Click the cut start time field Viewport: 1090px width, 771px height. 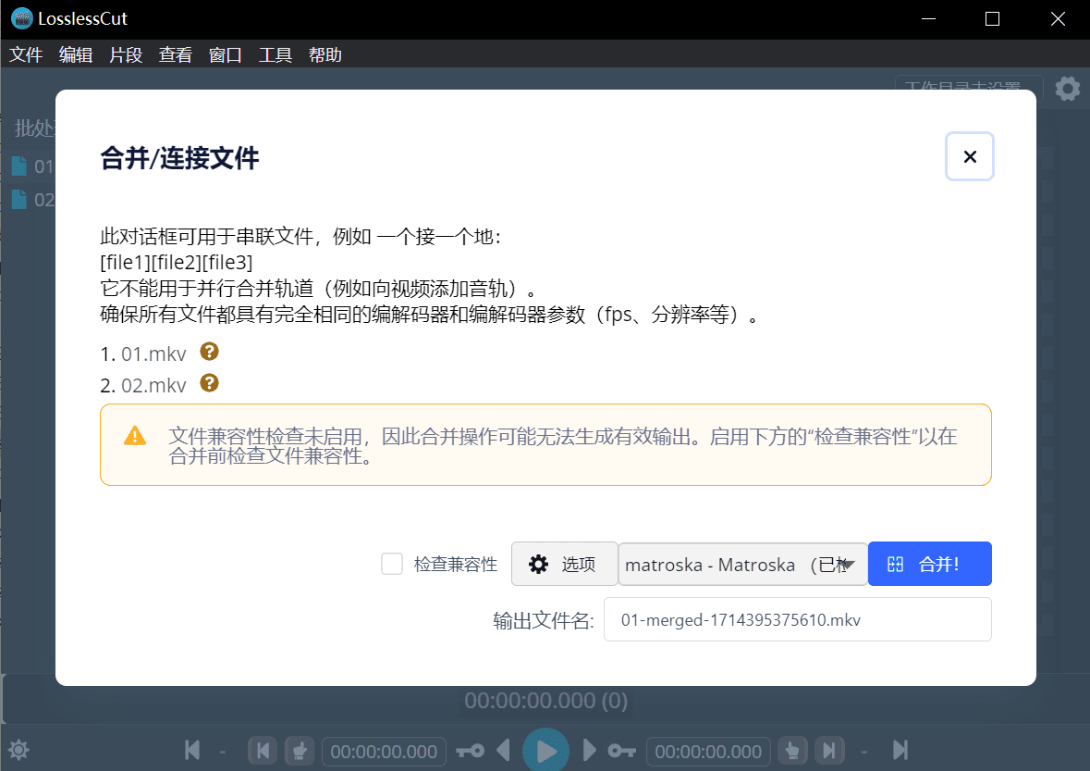coord(384,752)
